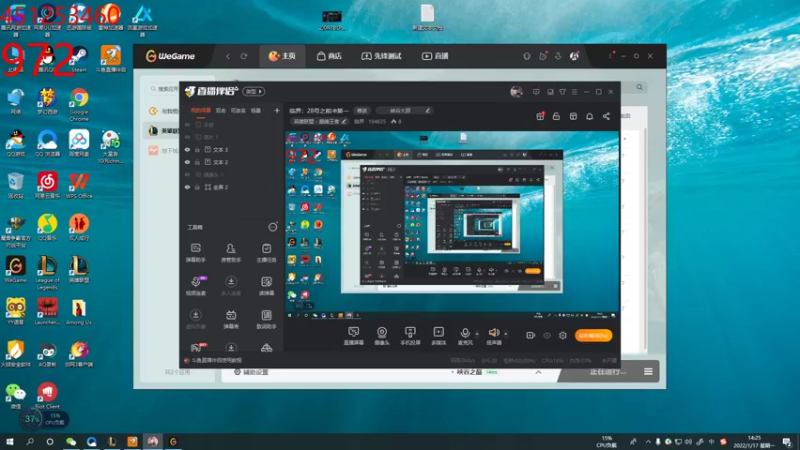Image resolution: width=800 pixels, height=450 pixels.
Task: Open the layout grid icon above preview
Action: coord(573,116)
